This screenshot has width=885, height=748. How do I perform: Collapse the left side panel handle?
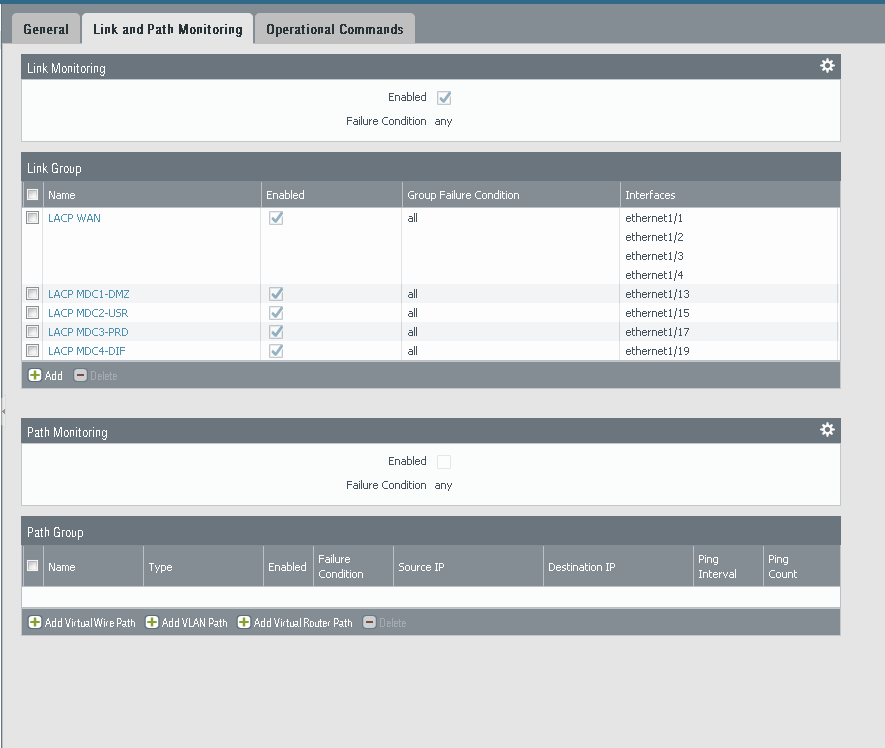[x=3, y=410]
